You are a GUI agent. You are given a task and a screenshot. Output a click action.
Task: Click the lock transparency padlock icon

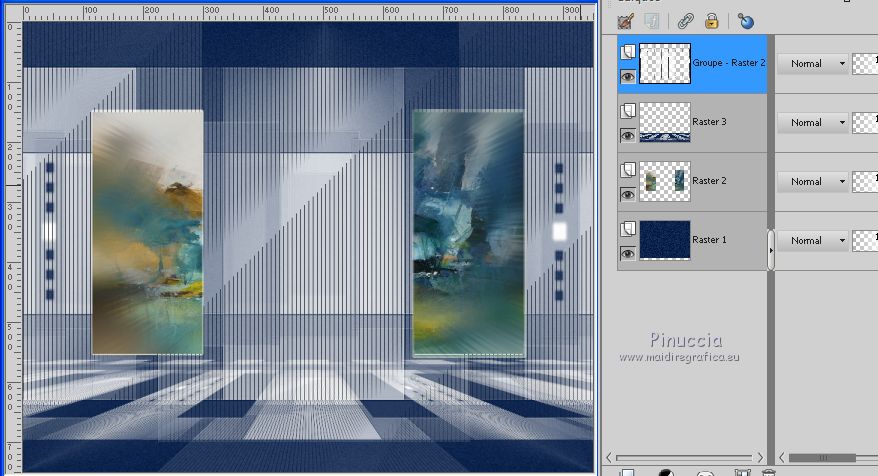click(712, 22)
